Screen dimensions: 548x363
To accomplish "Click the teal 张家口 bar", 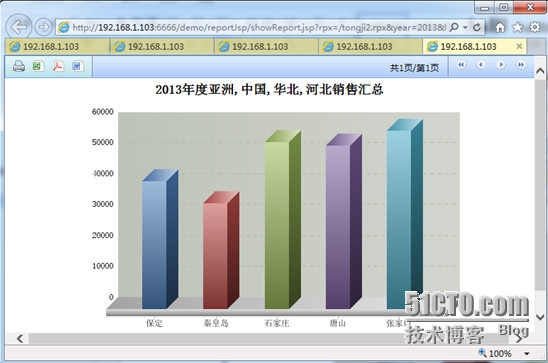I will click(x=405, y=214).
